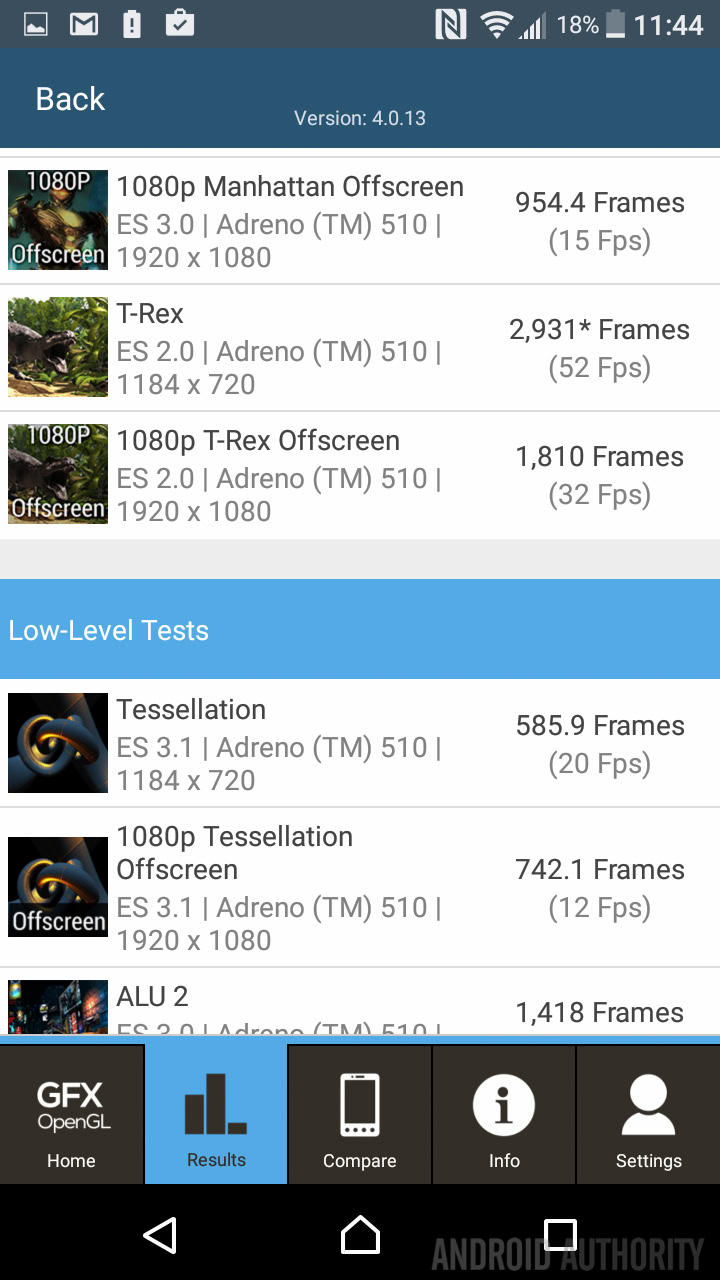The image size is (720, 1280).
Task: Tap the ALU 2 test thumbnail
Action: tap(58, 1006)
